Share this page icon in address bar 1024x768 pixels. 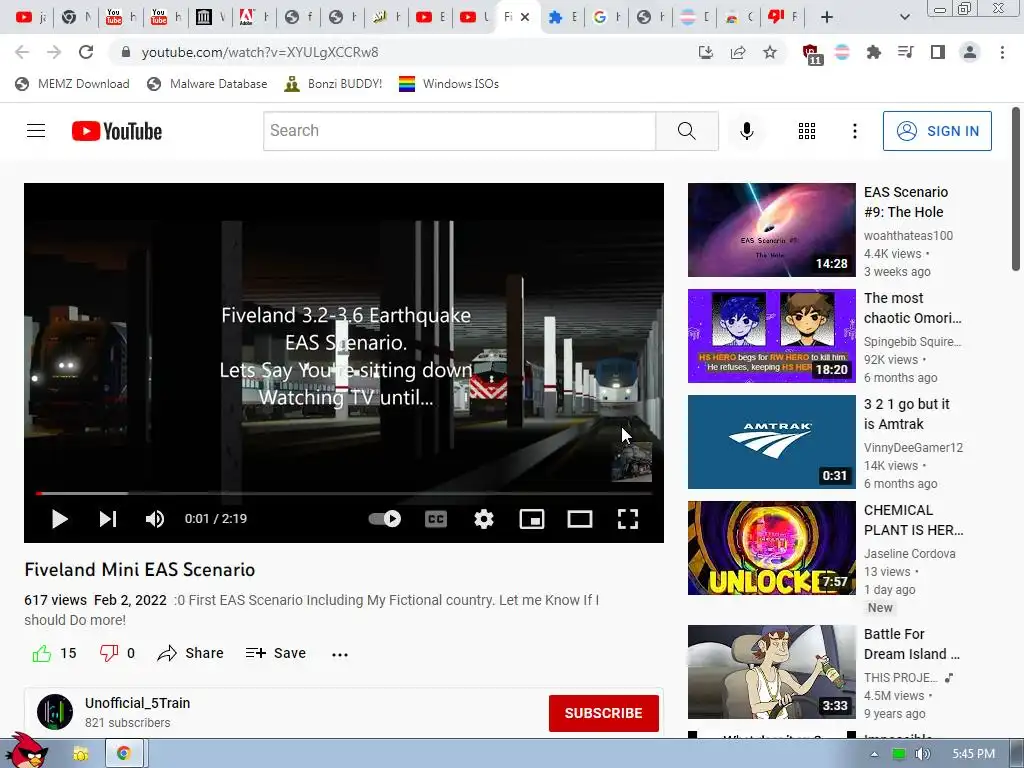738,52
